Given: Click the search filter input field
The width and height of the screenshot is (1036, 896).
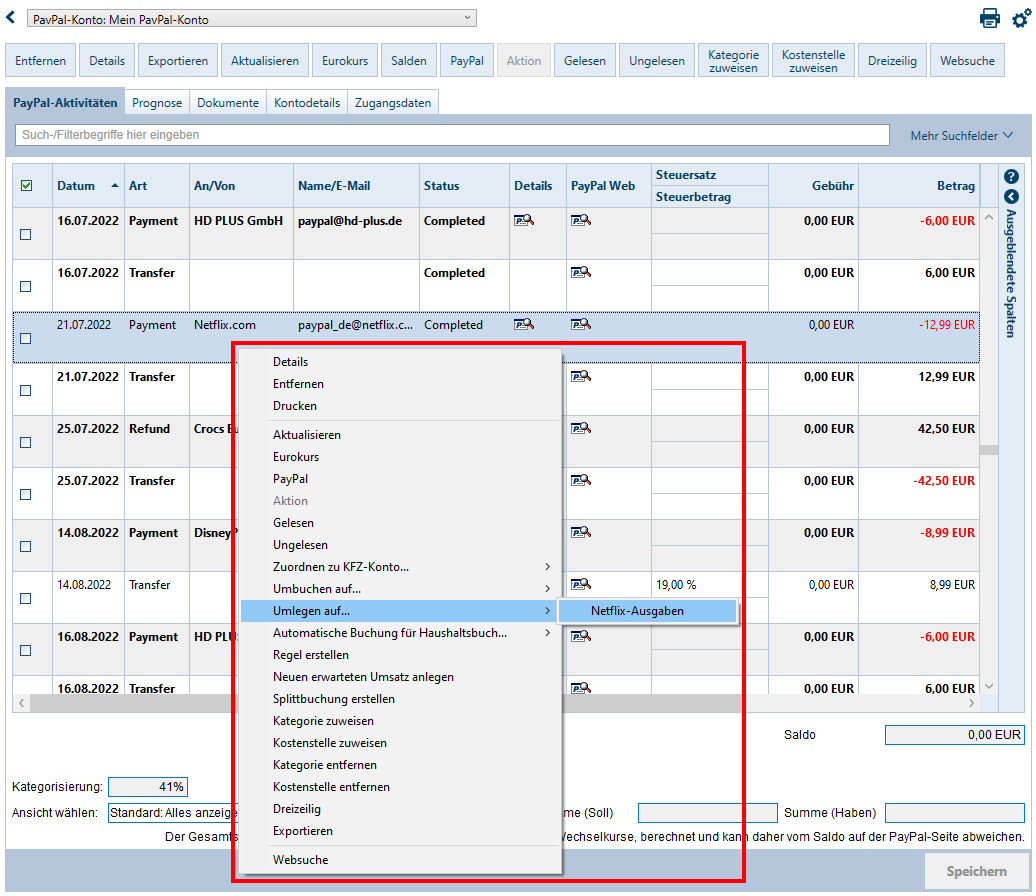Looking at the screenshot, I should tap(452, 135).
